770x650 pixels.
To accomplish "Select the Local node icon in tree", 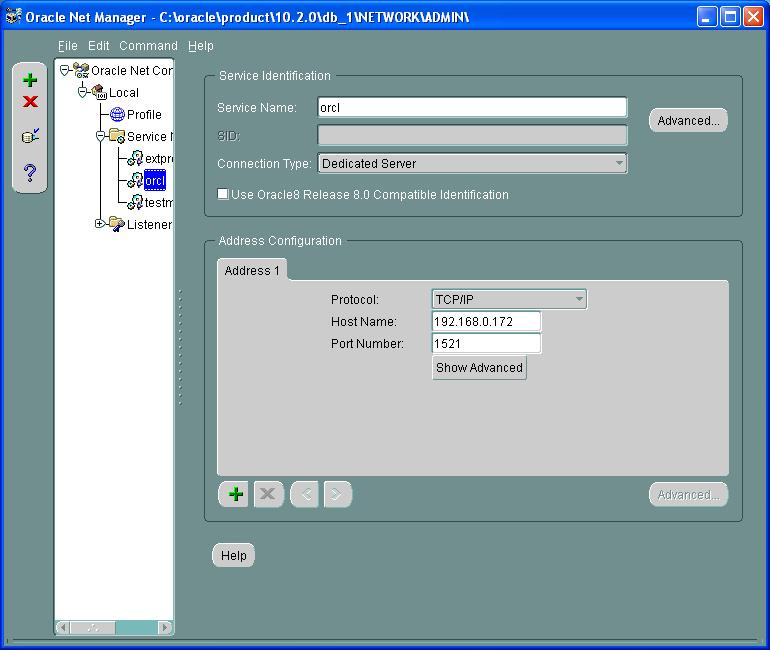I will tap(99, 92).
